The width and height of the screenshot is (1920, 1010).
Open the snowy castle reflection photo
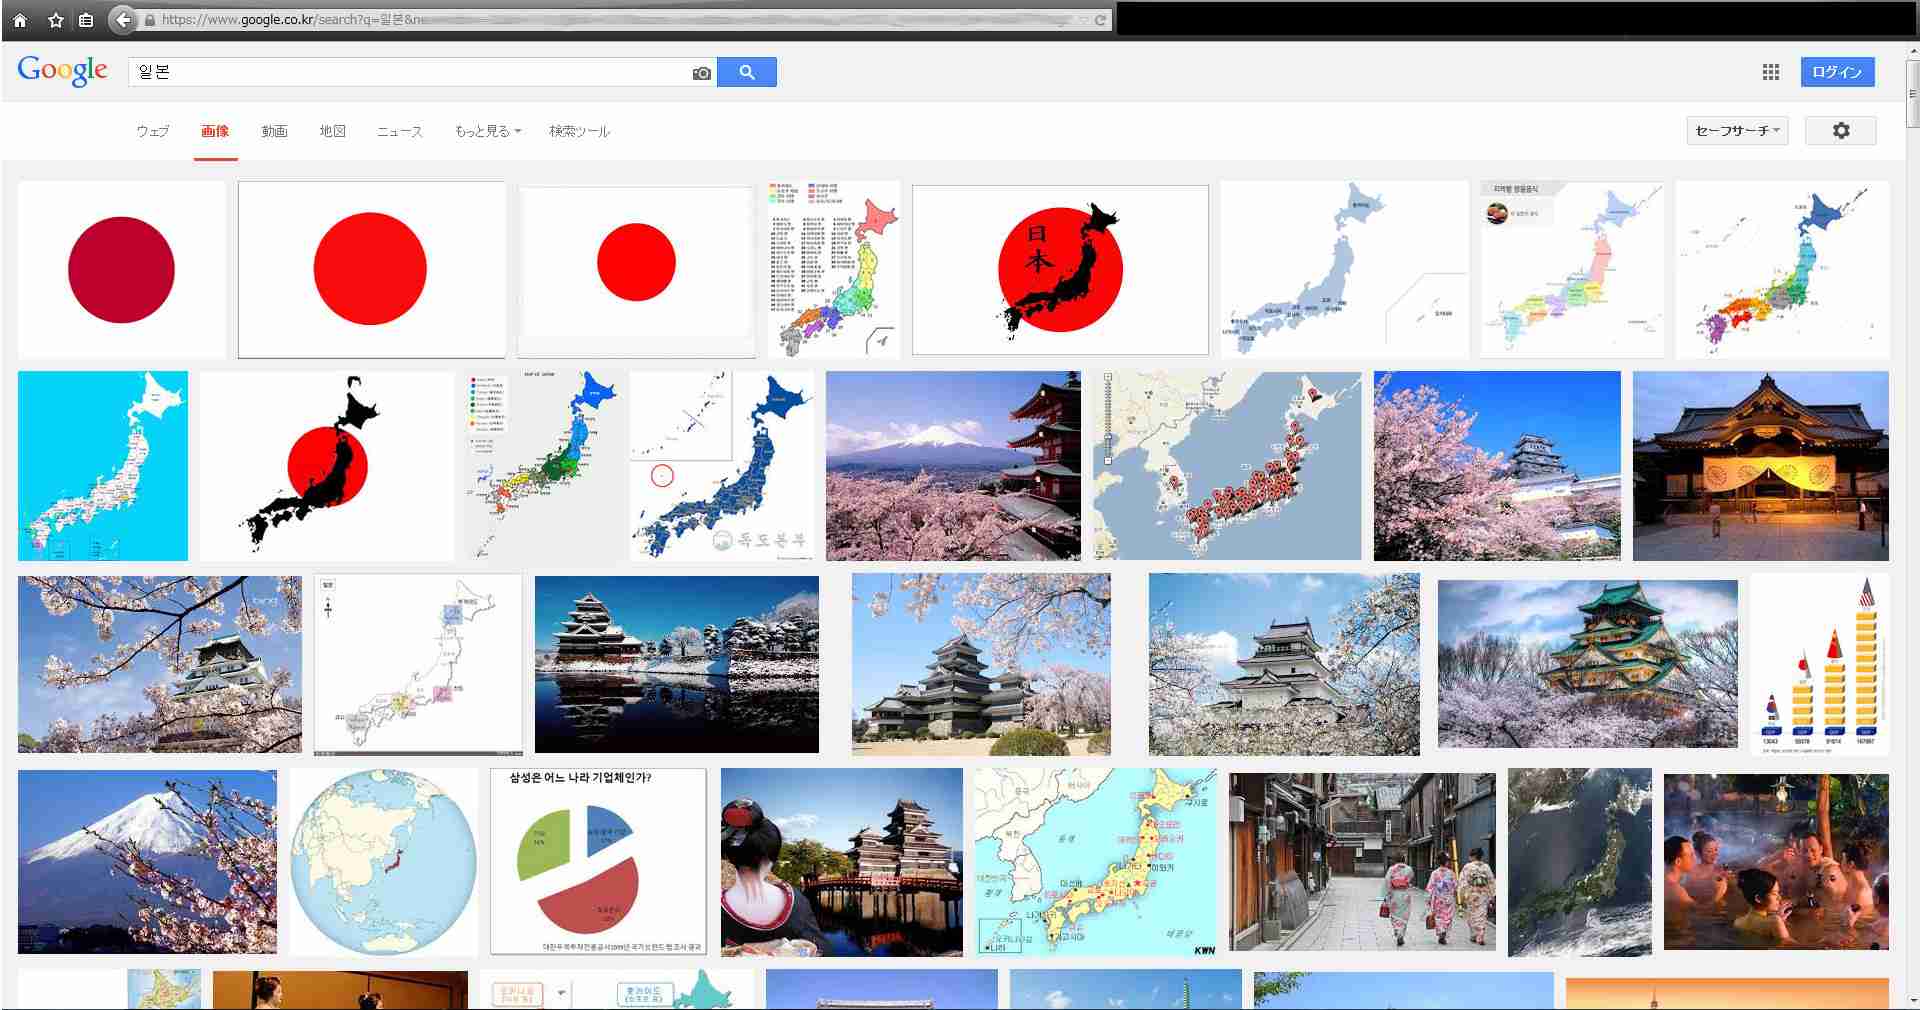(677, 664)
